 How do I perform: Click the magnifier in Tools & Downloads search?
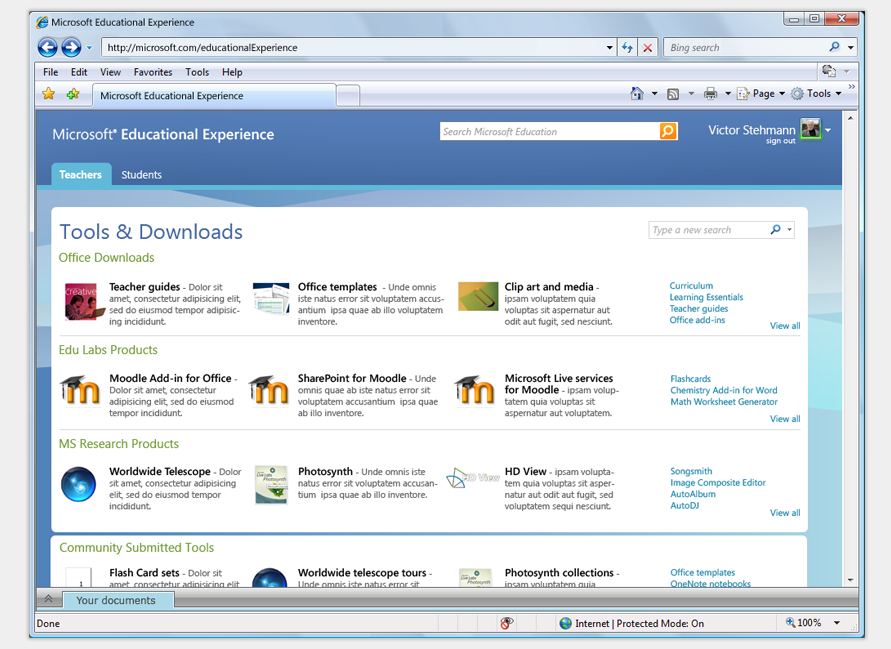776,230
